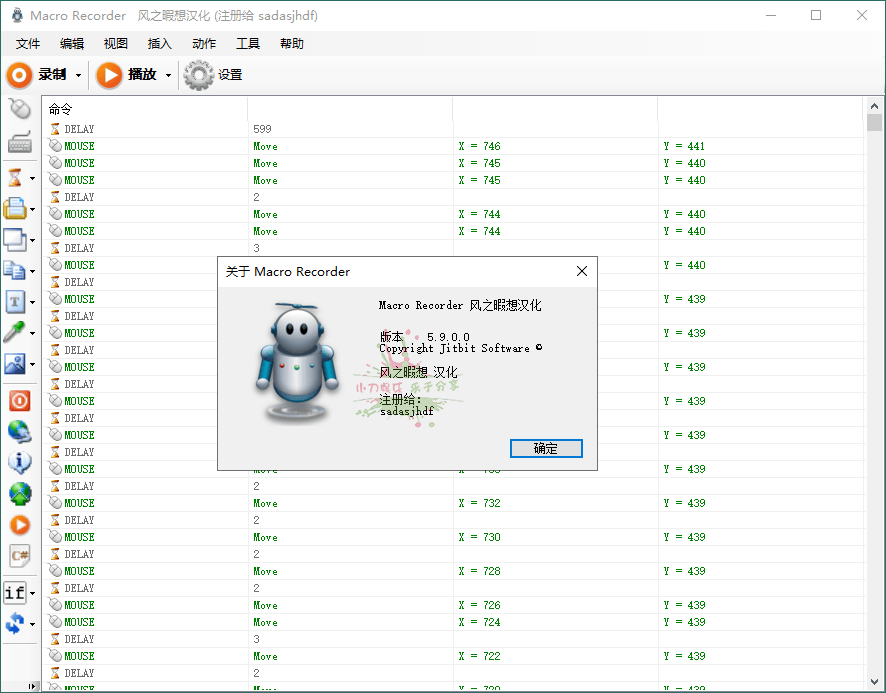Image resolution: width=886 pixels, height=693 pixels.
Task: Click the orange play macro sidebar icon
Action: (19, 524)
